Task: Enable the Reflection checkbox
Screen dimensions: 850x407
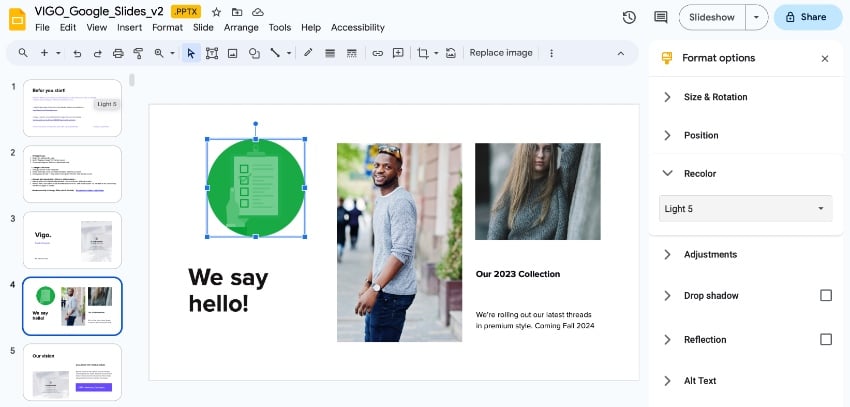Action: click(x=826, y=340)
